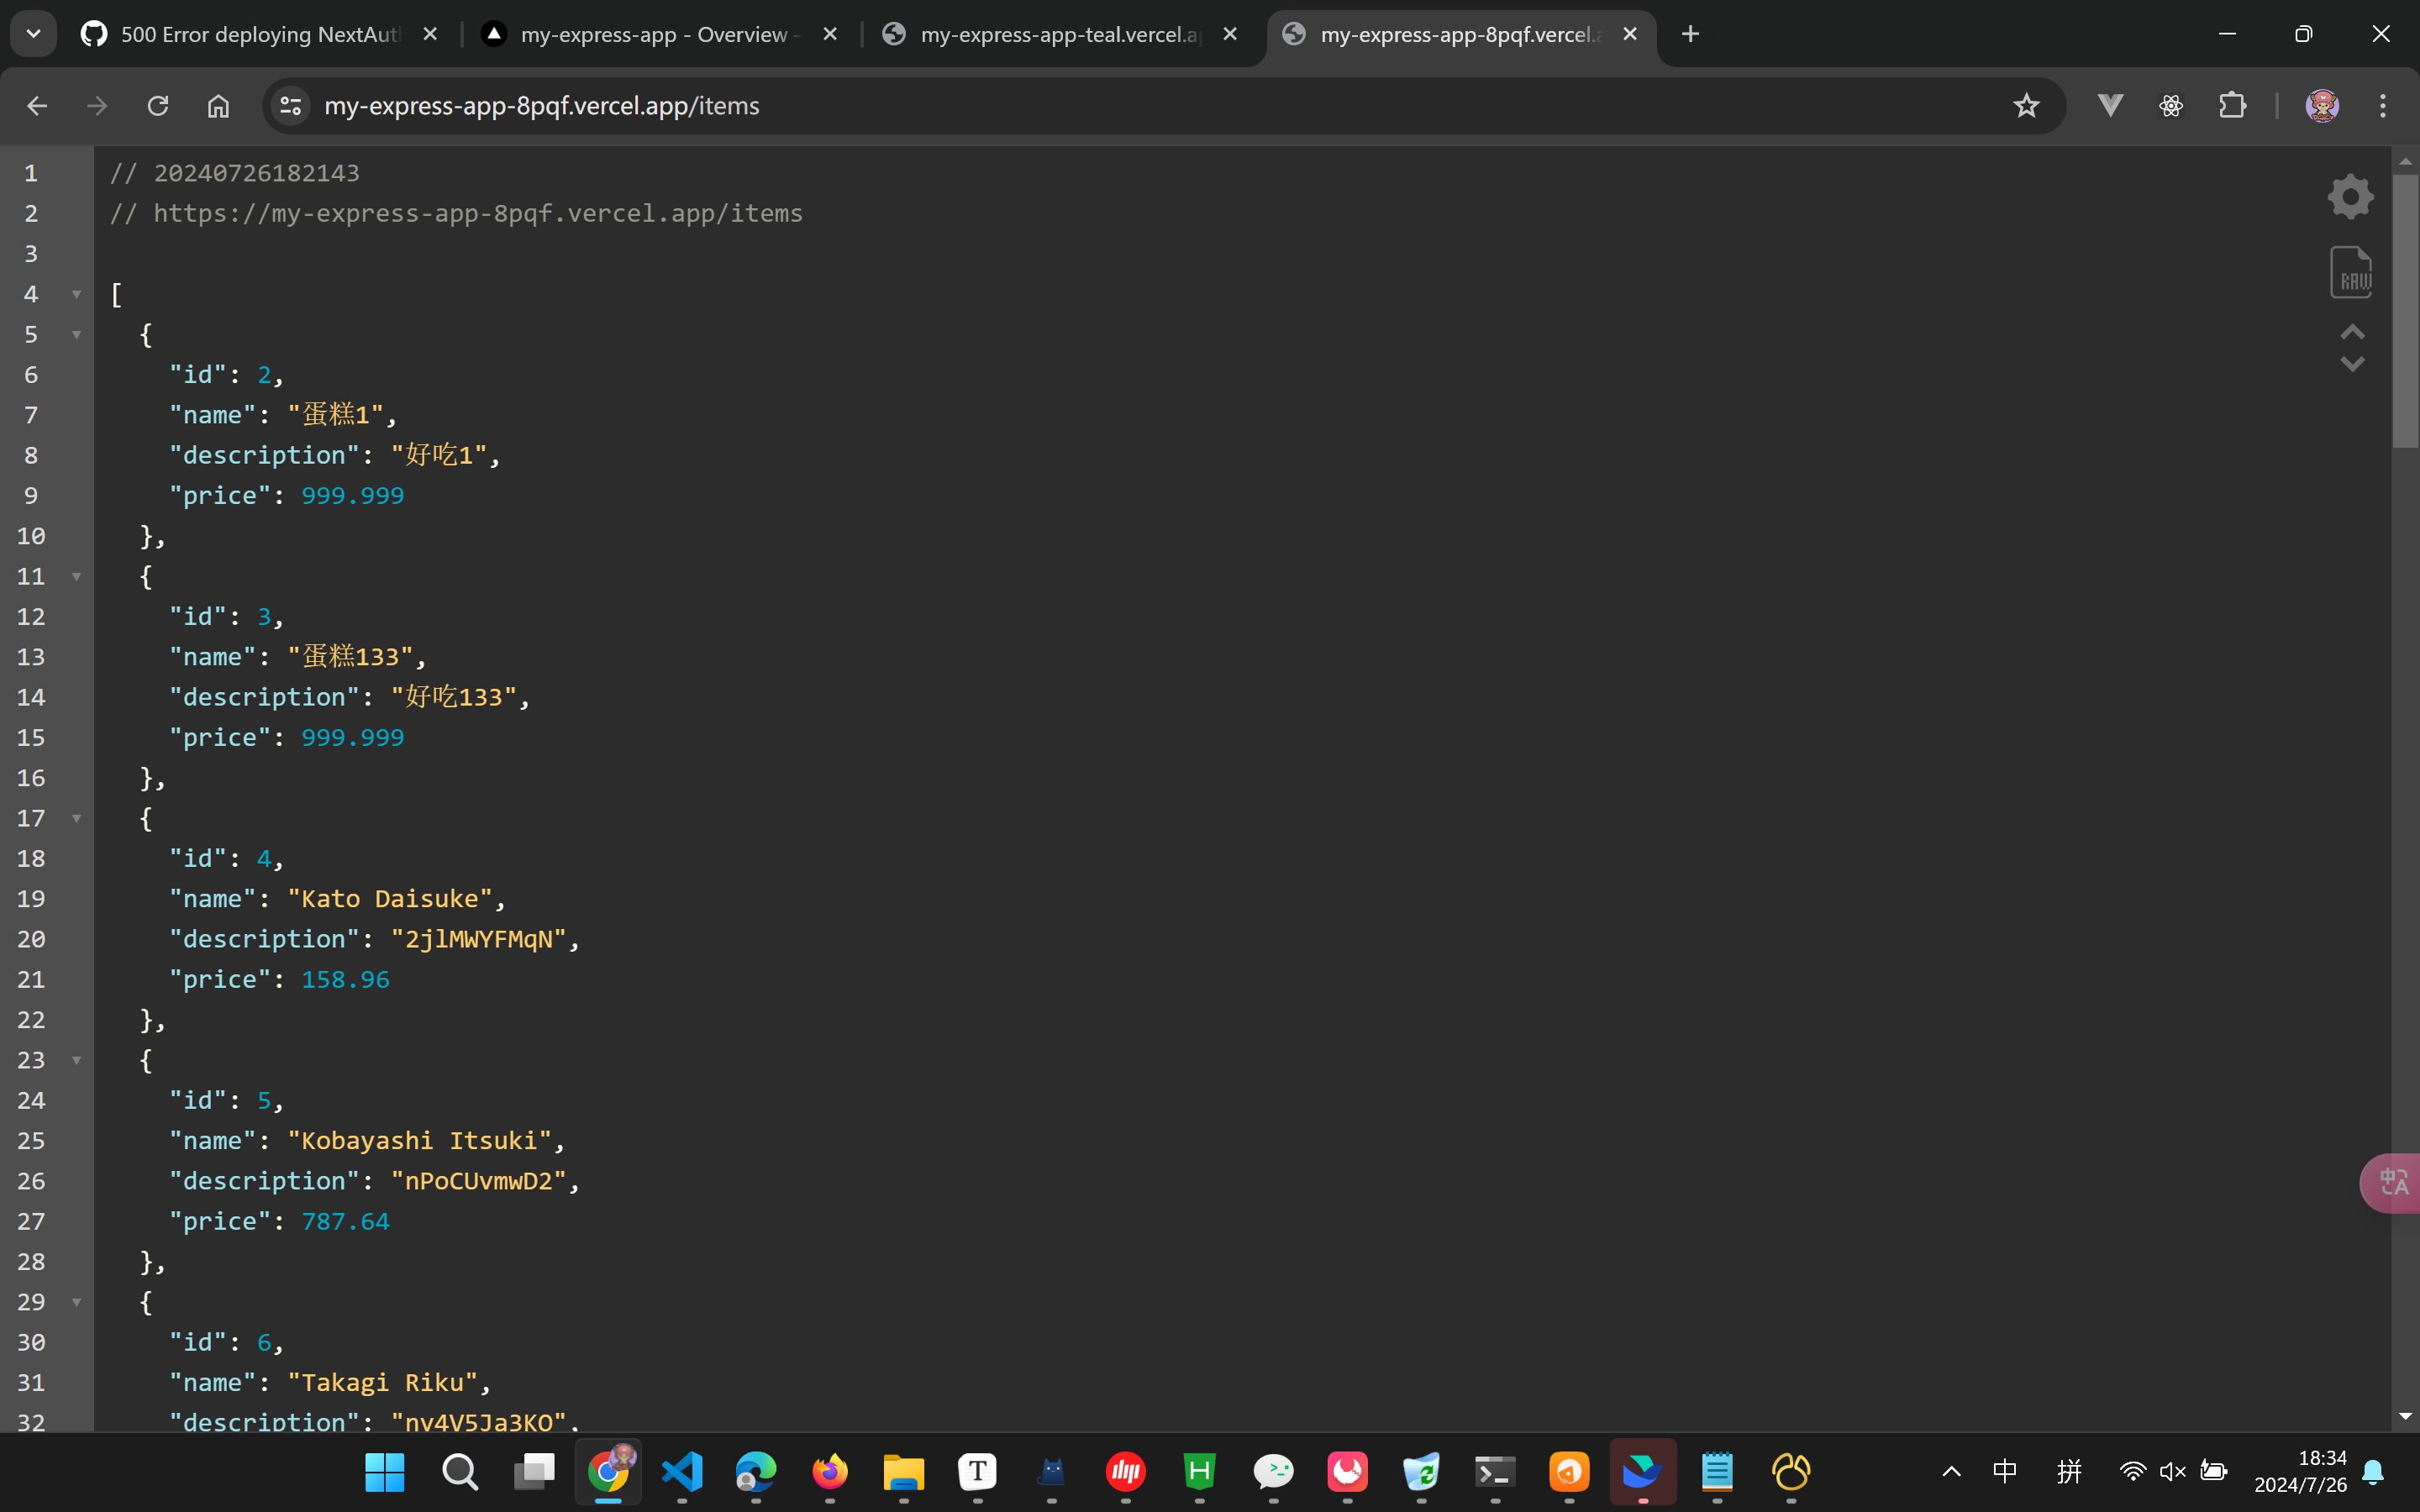The height and width of the screenshot is (1512, 2420).
Task: Go to browser home page
Action: (218, 106)
